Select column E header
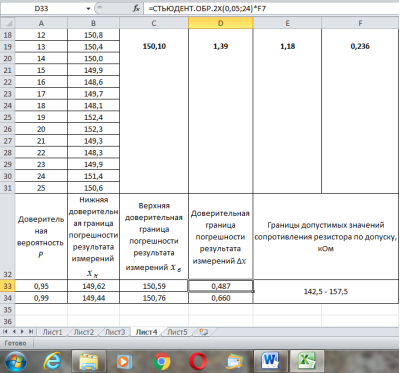The width and height of the screenshot is (400, 373). (x=287, y=23)
